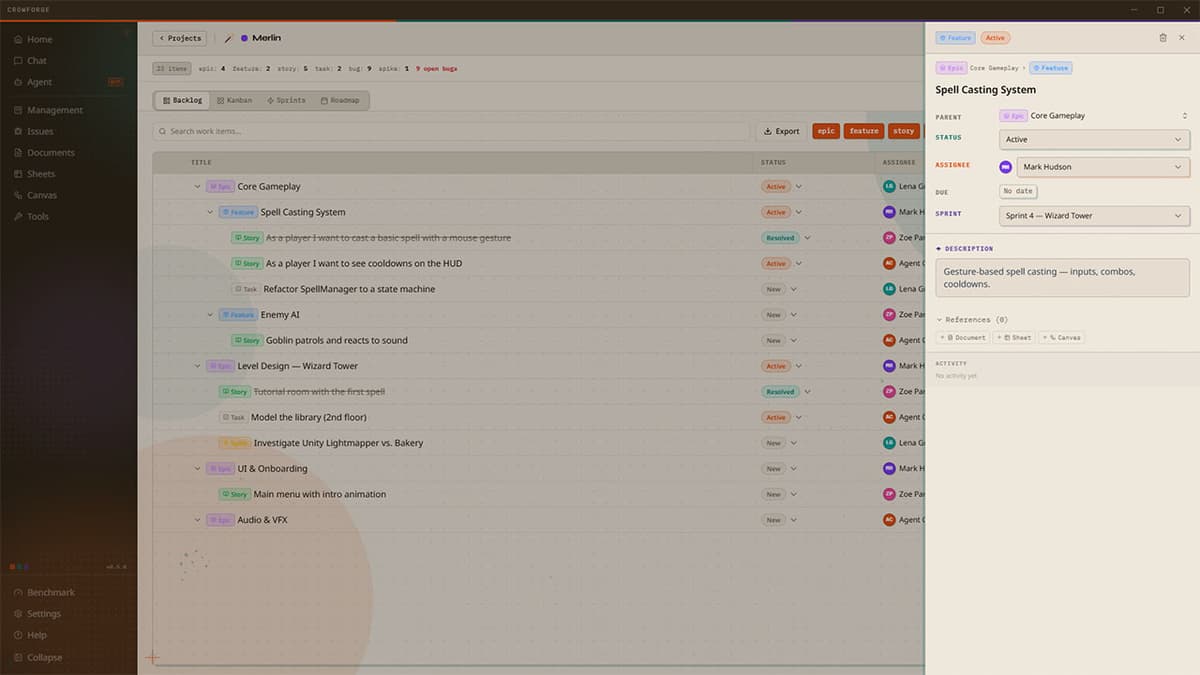Toggle the story filter chip
Screen dimensions: 1200x675
[x=904, y=131]
